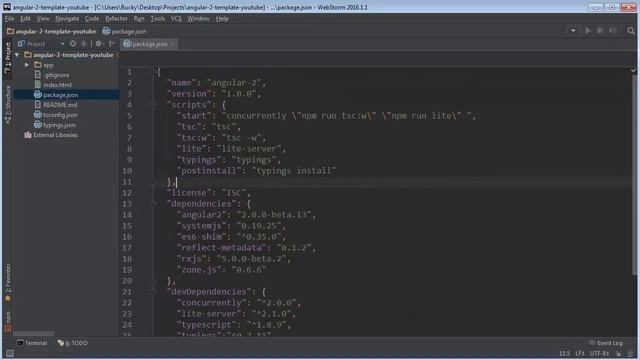
Task: Open the Help menu
Action: coord(222,19)
